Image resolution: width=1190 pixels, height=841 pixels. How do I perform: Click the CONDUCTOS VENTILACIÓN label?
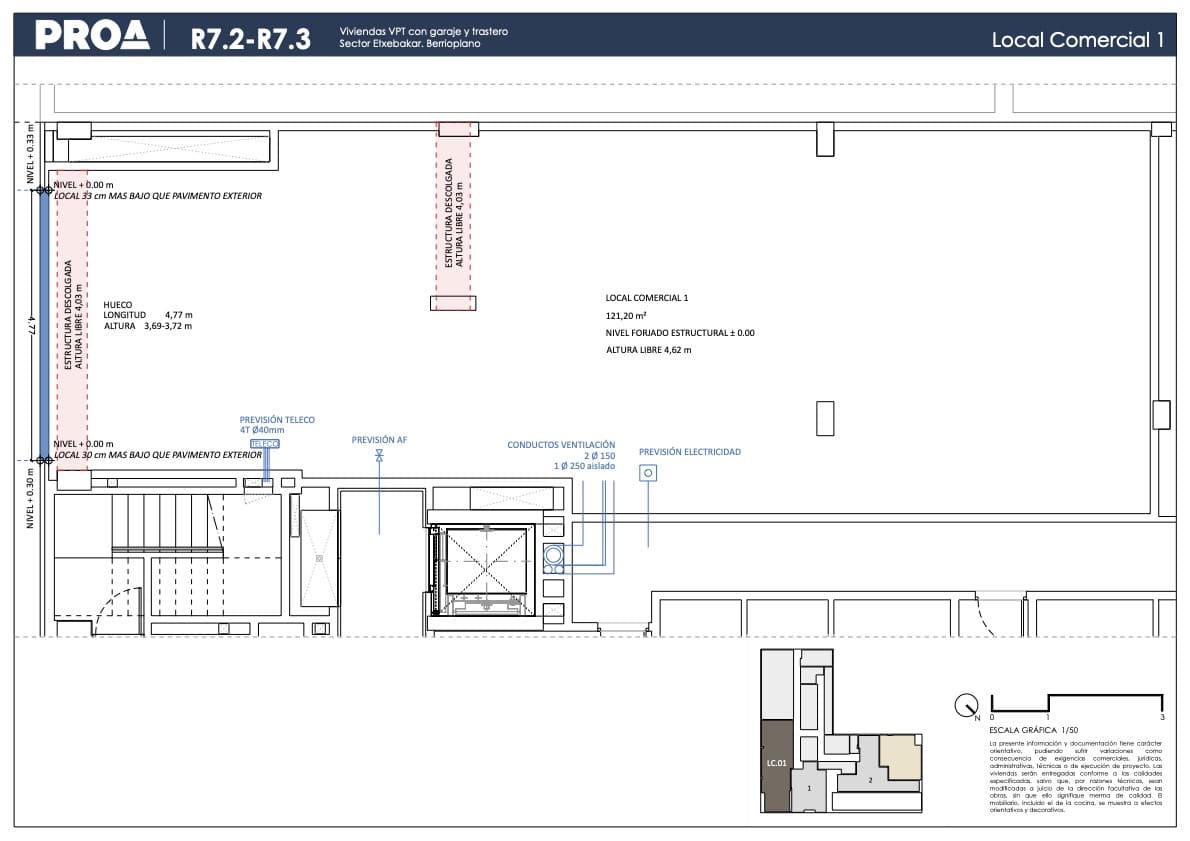tap(561, 444)
